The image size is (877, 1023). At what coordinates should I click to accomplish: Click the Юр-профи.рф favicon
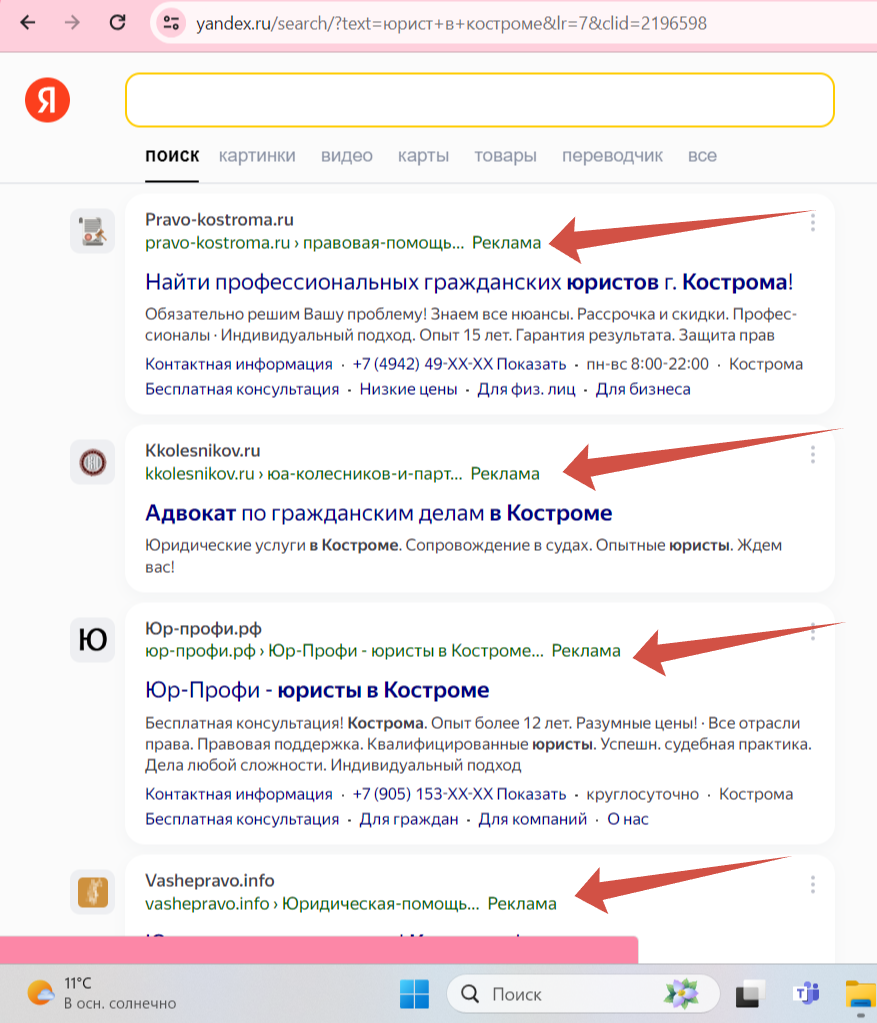pyautogui.click(x=92, y=640)
